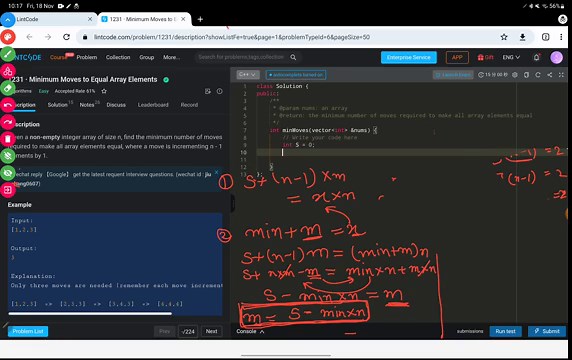
Task: Open the Group menu
Action: pyautogui.click(x=147, y=57)
